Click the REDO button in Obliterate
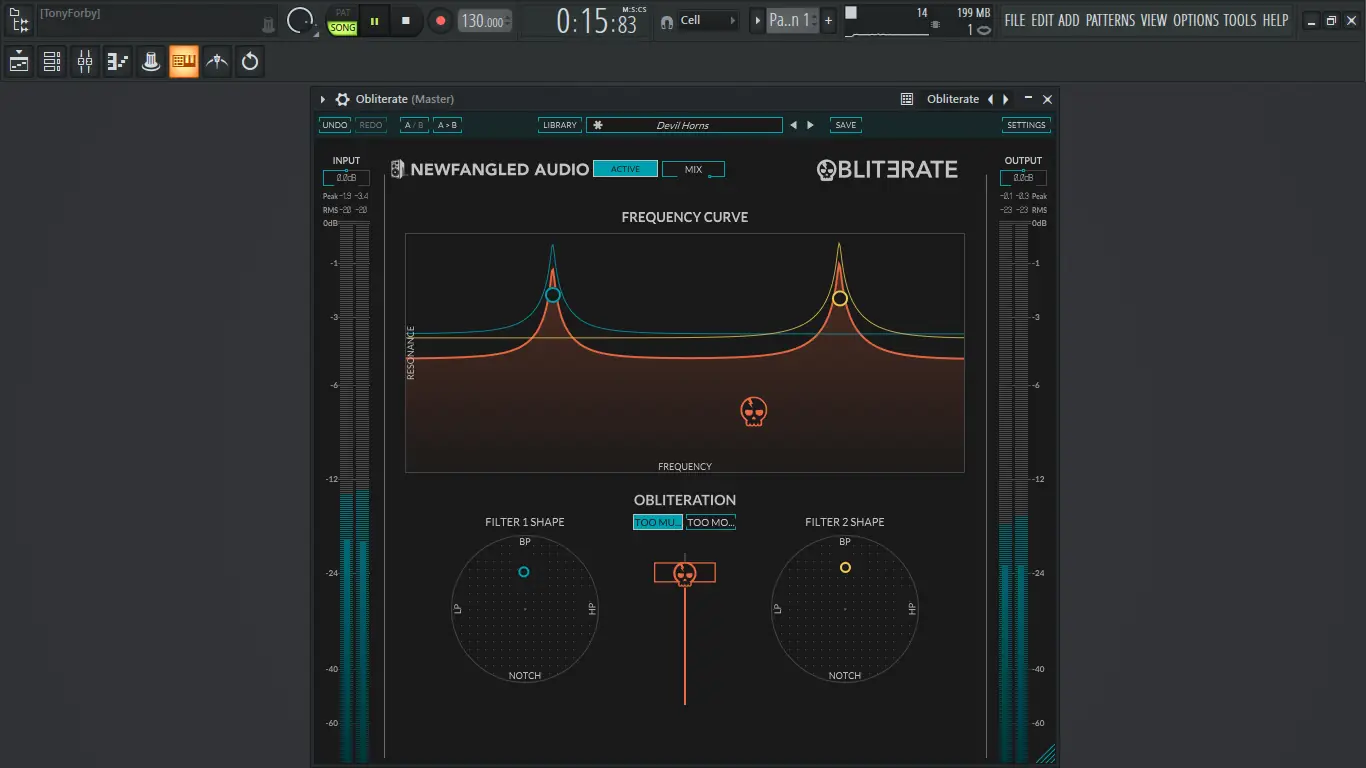The width and height of the screenshot is (1366, 768). pos(371,125)
